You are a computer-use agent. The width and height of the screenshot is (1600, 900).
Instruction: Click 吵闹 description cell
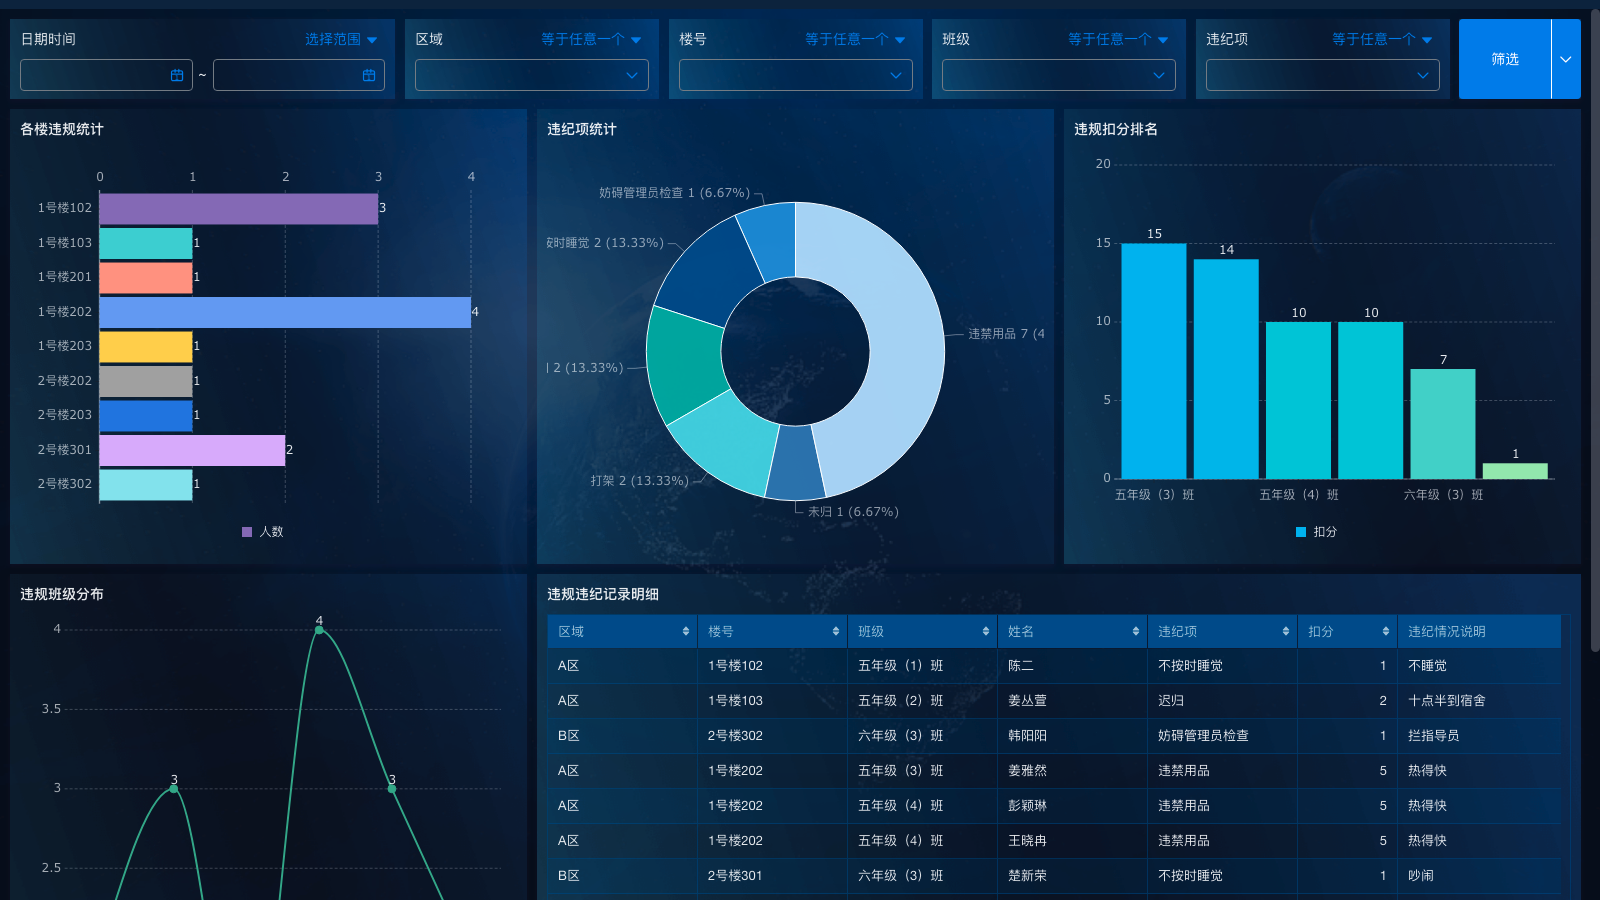click(1421, 876)
